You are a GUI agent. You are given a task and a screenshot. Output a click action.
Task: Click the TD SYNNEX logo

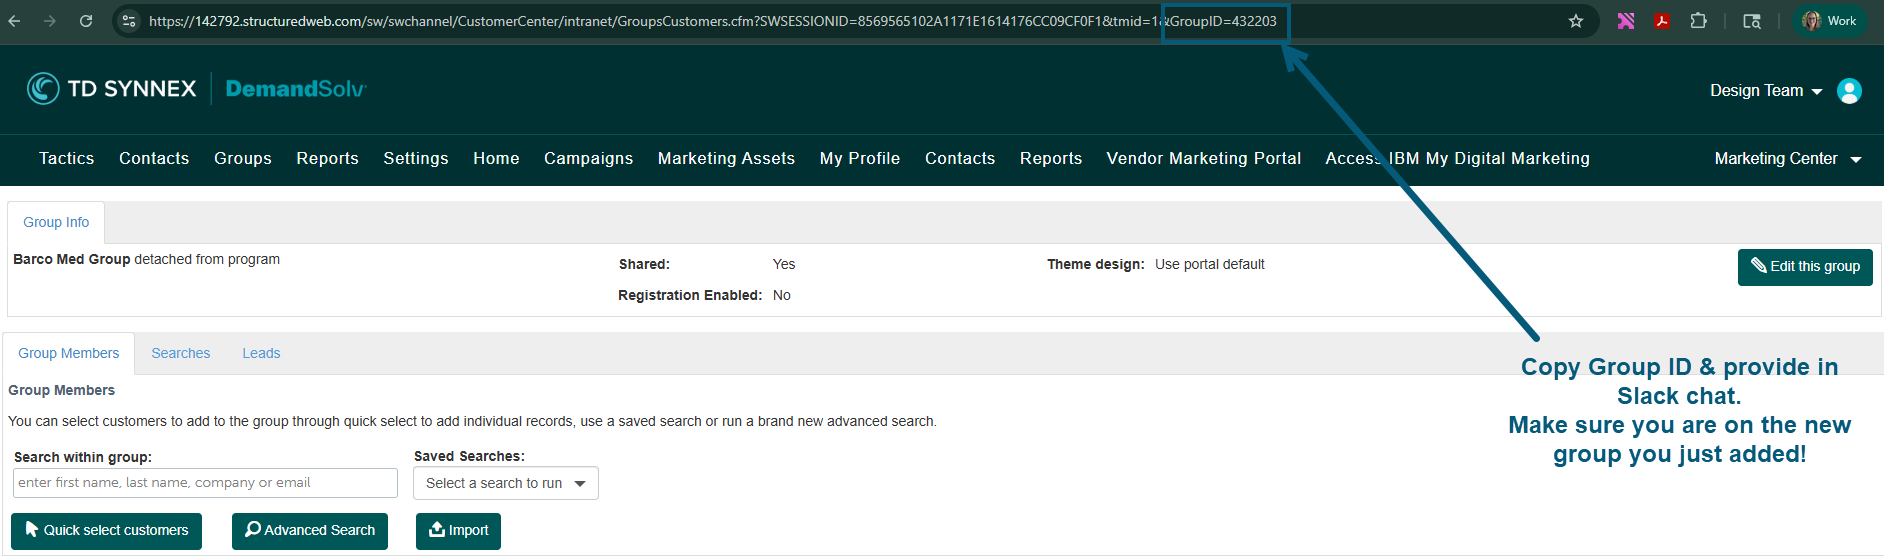(112, 89)
